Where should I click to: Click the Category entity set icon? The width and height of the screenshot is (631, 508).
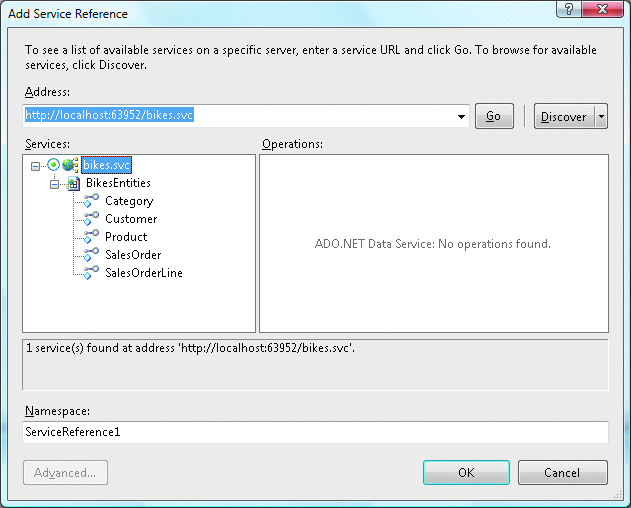[91, 200]
